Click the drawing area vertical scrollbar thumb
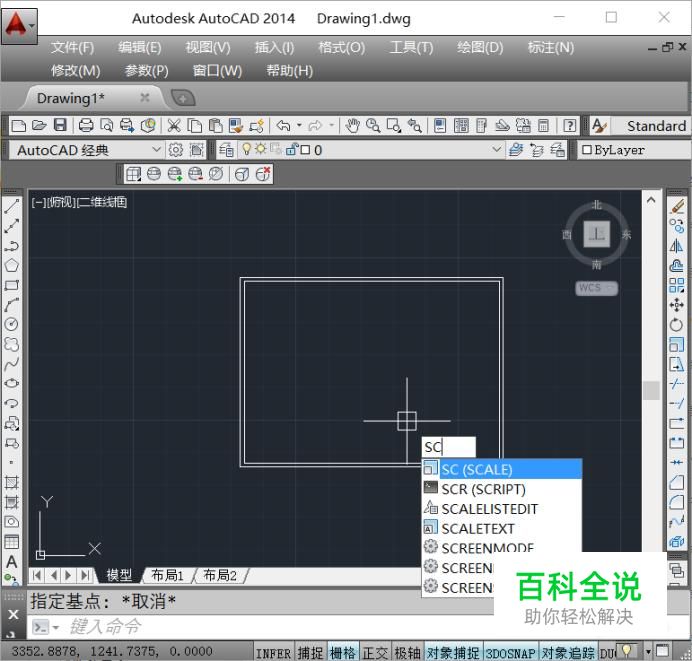 [x=651, y=391]
